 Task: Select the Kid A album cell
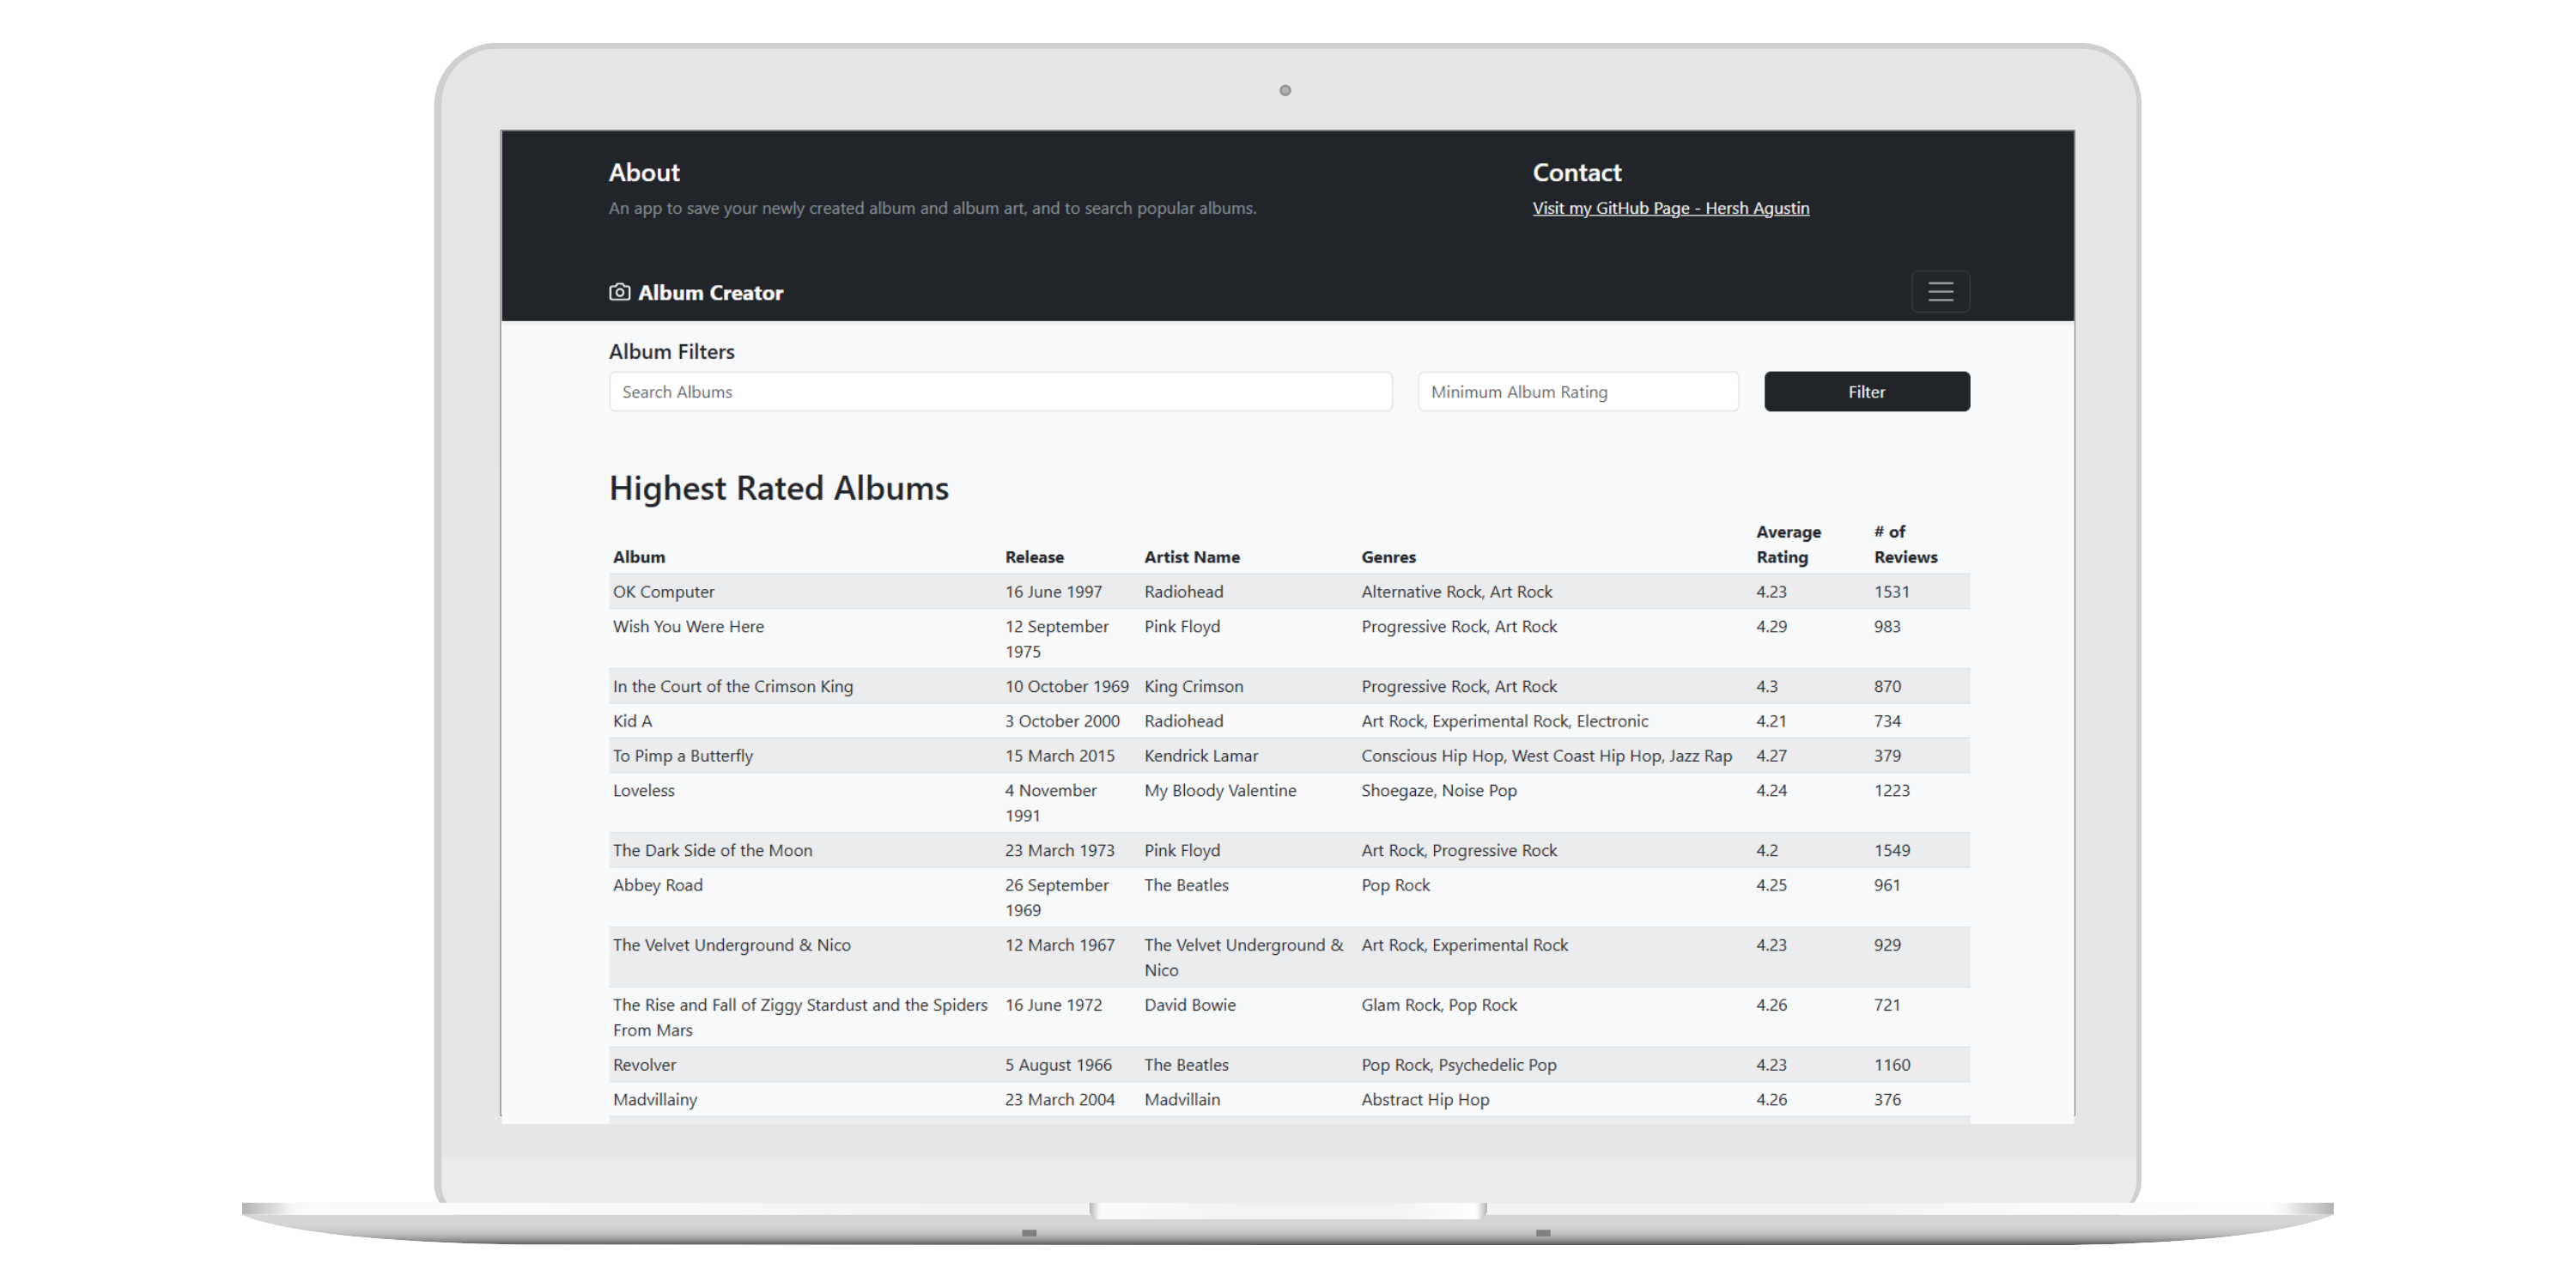[x=632, y=721]
